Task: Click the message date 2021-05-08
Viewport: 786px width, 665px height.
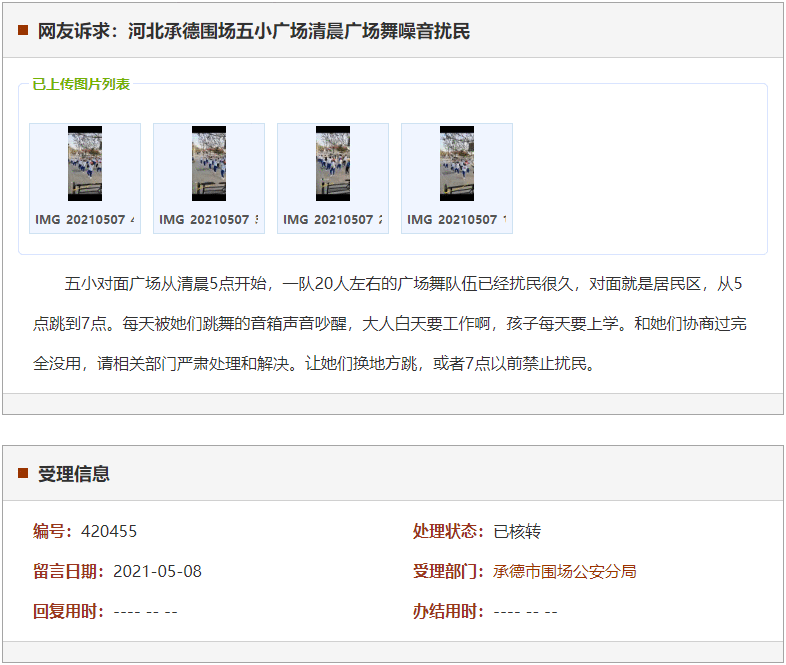Action: tap(157, 572)
